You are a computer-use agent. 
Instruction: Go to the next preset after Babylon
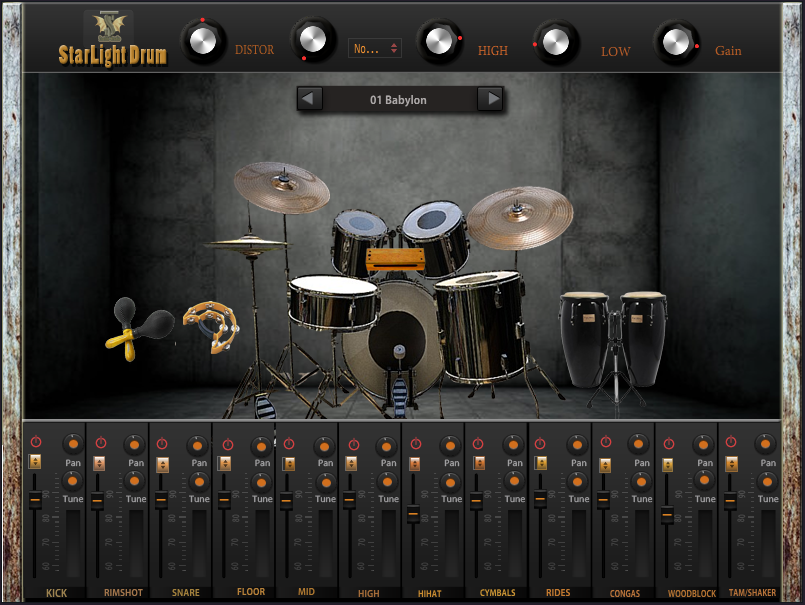click(490, 99)
